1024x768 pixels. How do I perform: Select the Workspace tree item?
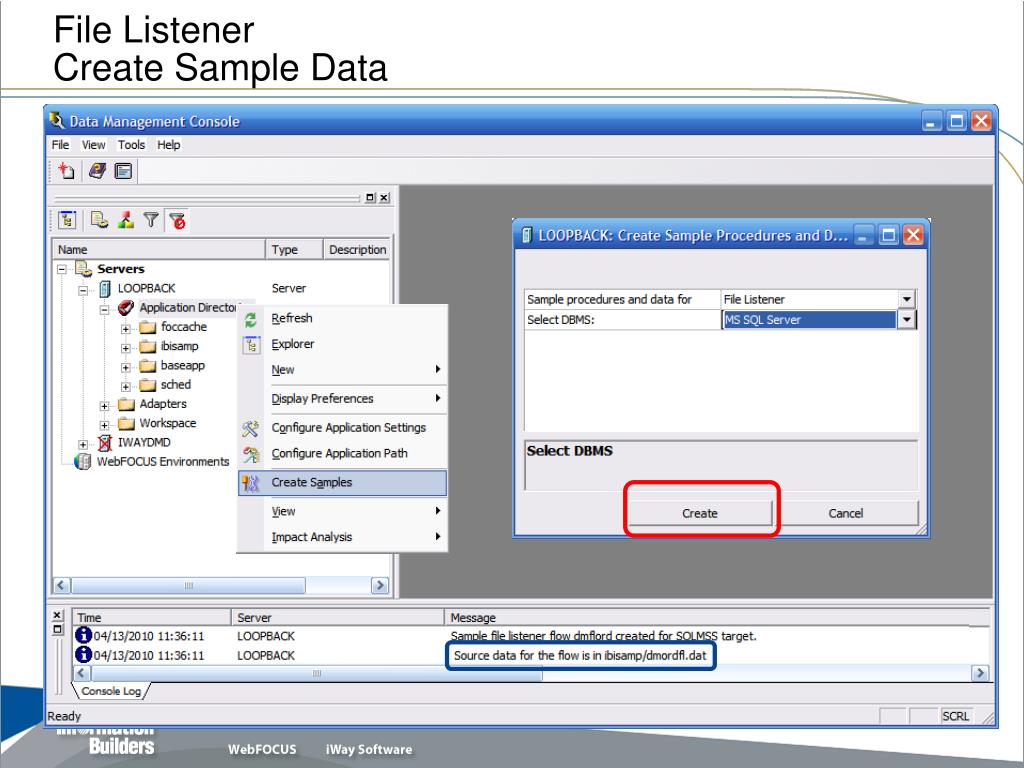pos(168,423)
